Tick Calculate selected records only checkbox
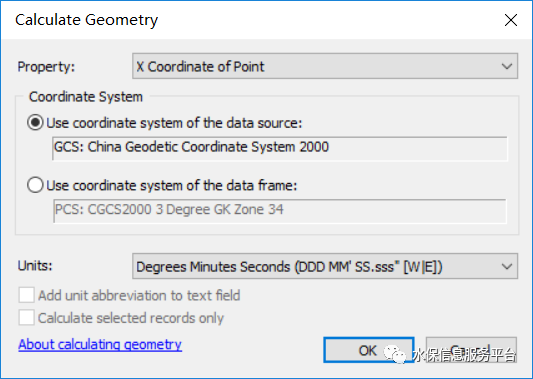 coord(26,318)
